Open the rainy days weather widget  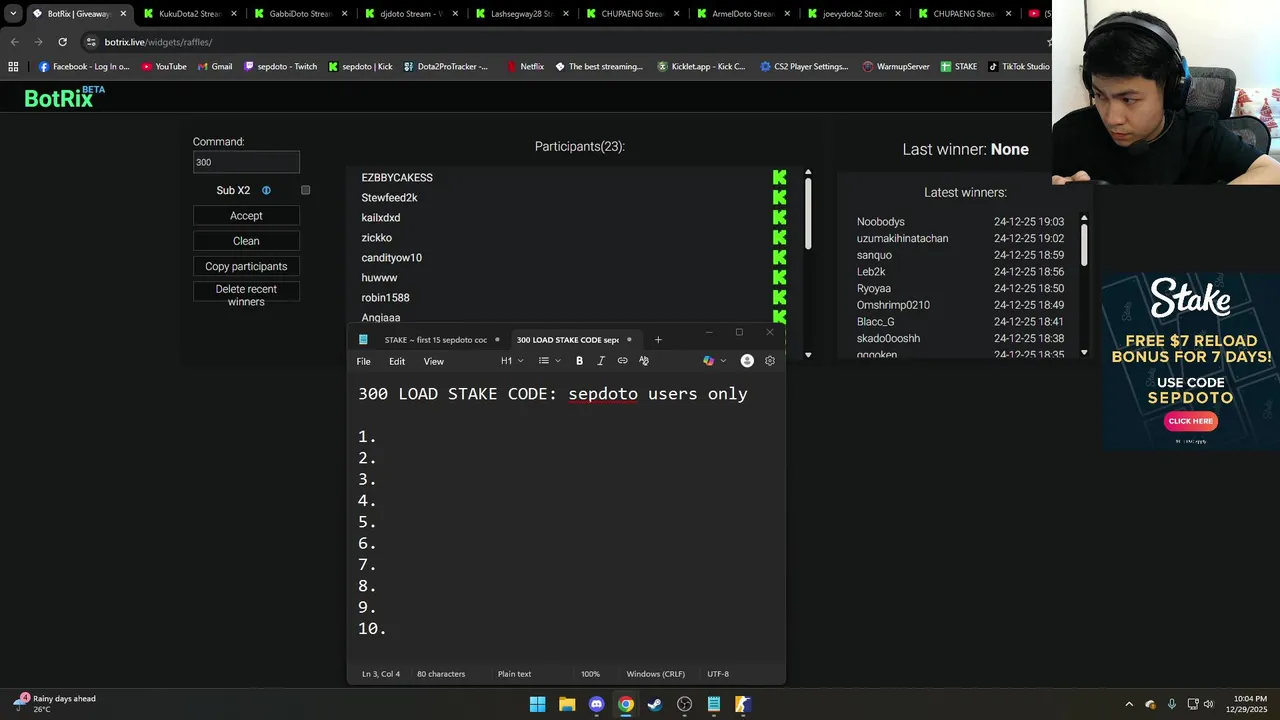(x=56, y=704)
